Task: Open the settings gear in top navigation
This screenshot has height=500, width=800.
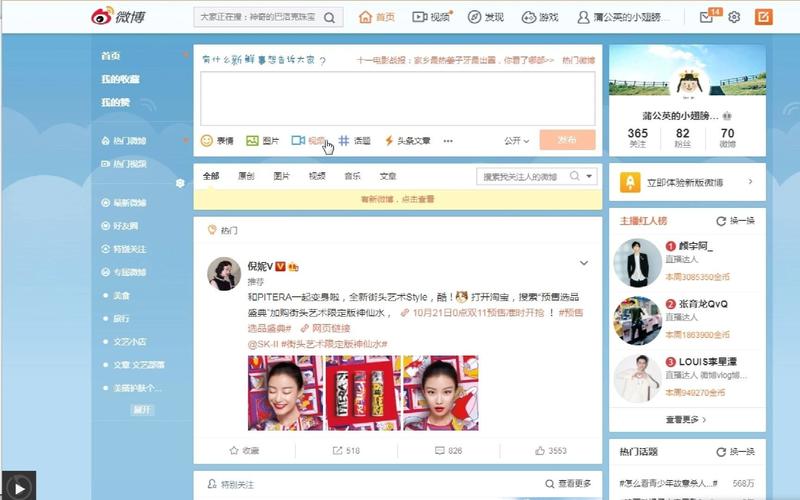Action: (x=734, y=17)
